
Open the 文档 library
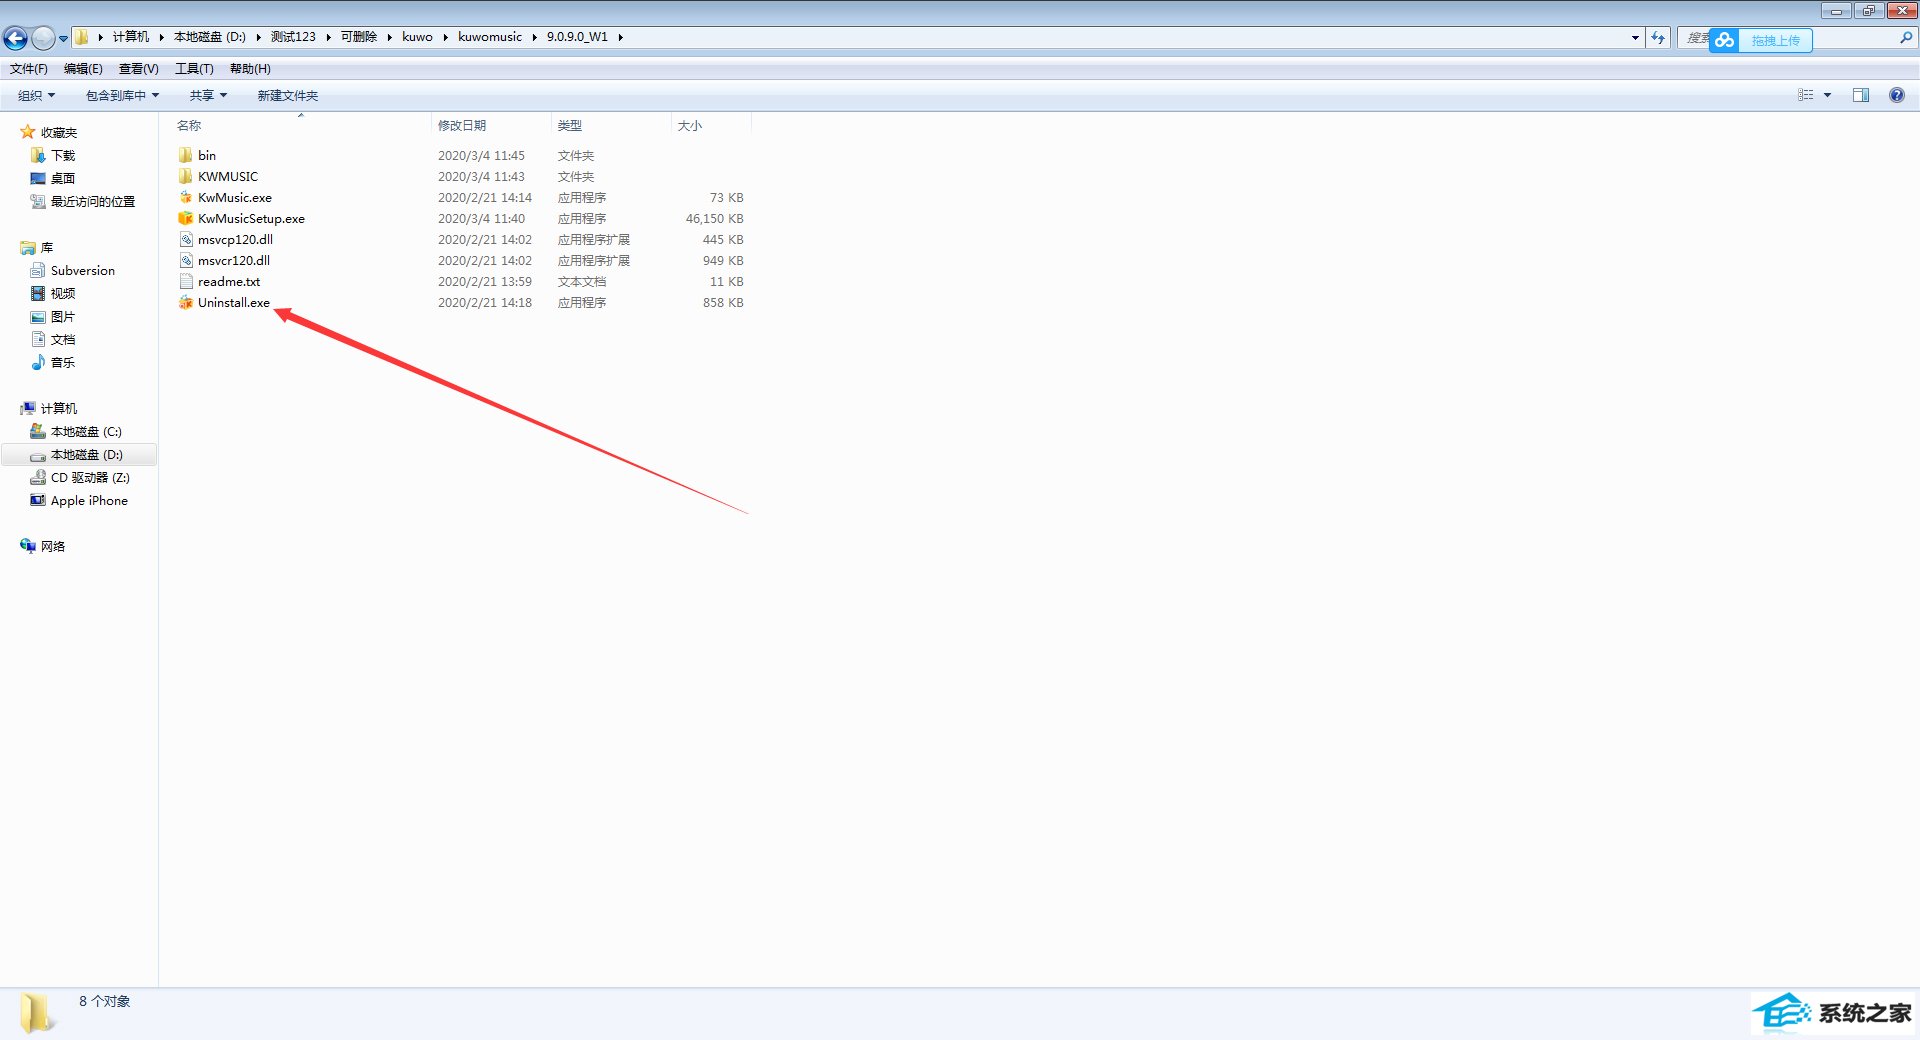click(63, 339)
